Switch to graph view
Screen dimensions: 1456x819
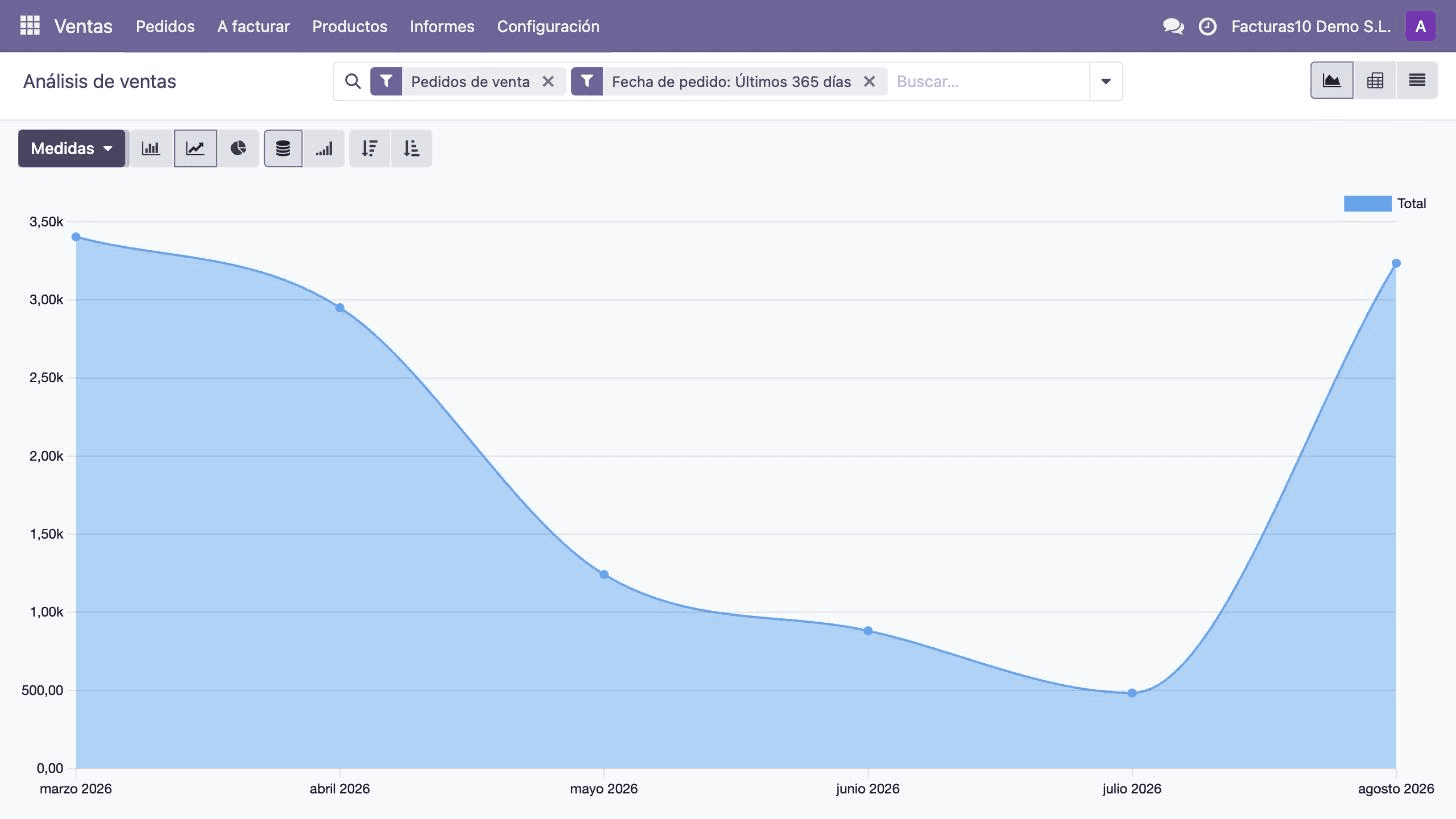1332,81
